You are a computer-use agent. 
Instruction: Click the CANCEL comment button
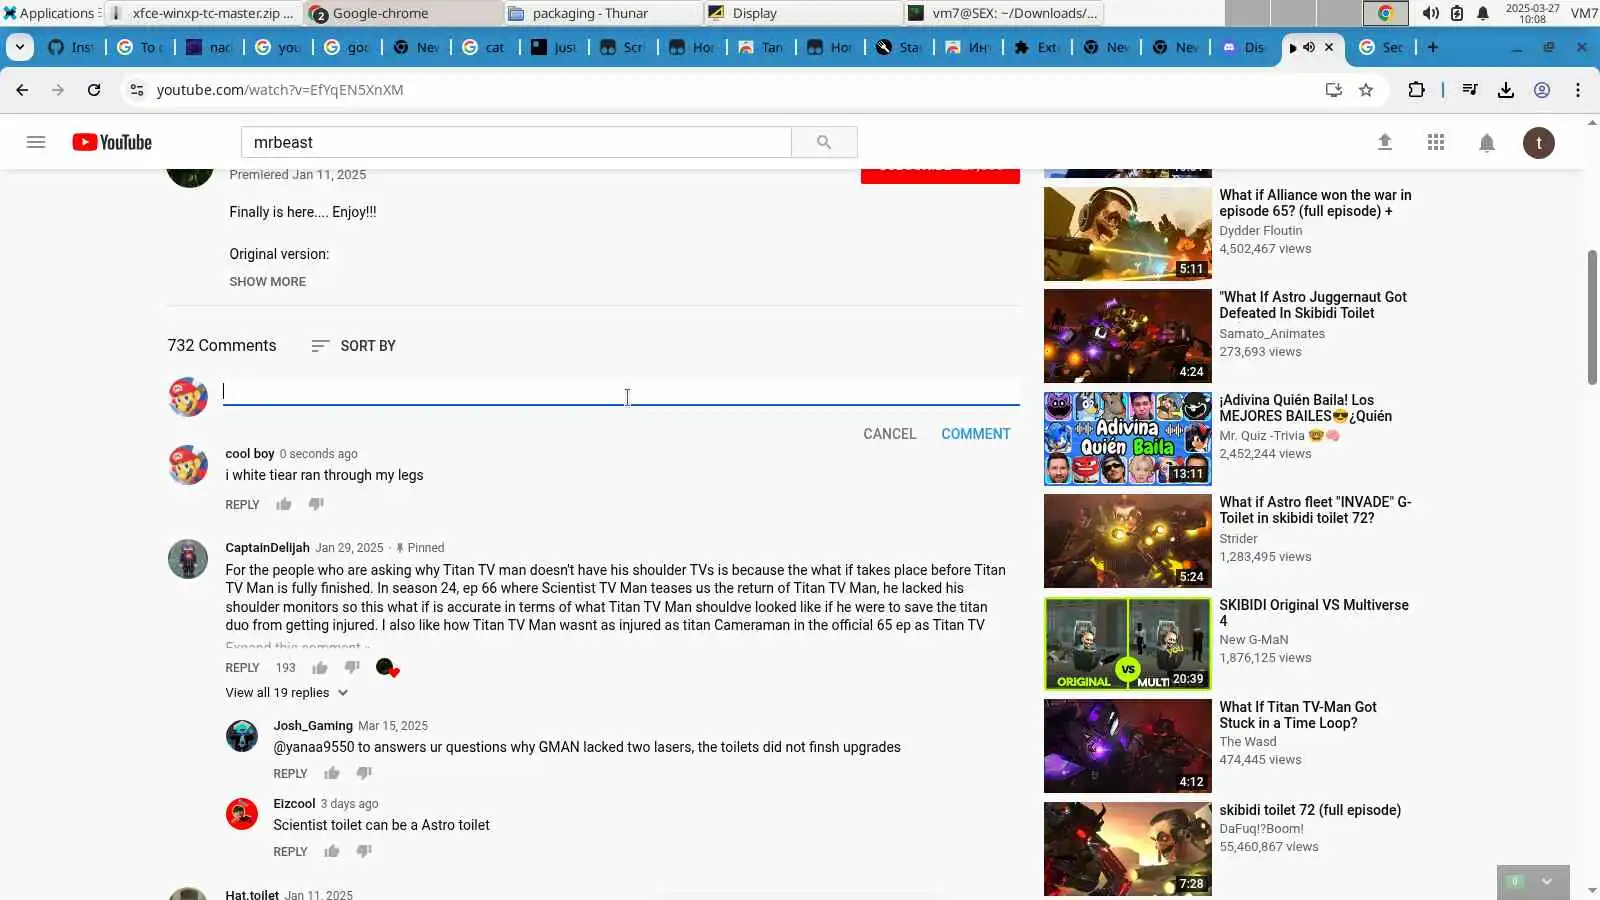point(890,434)
